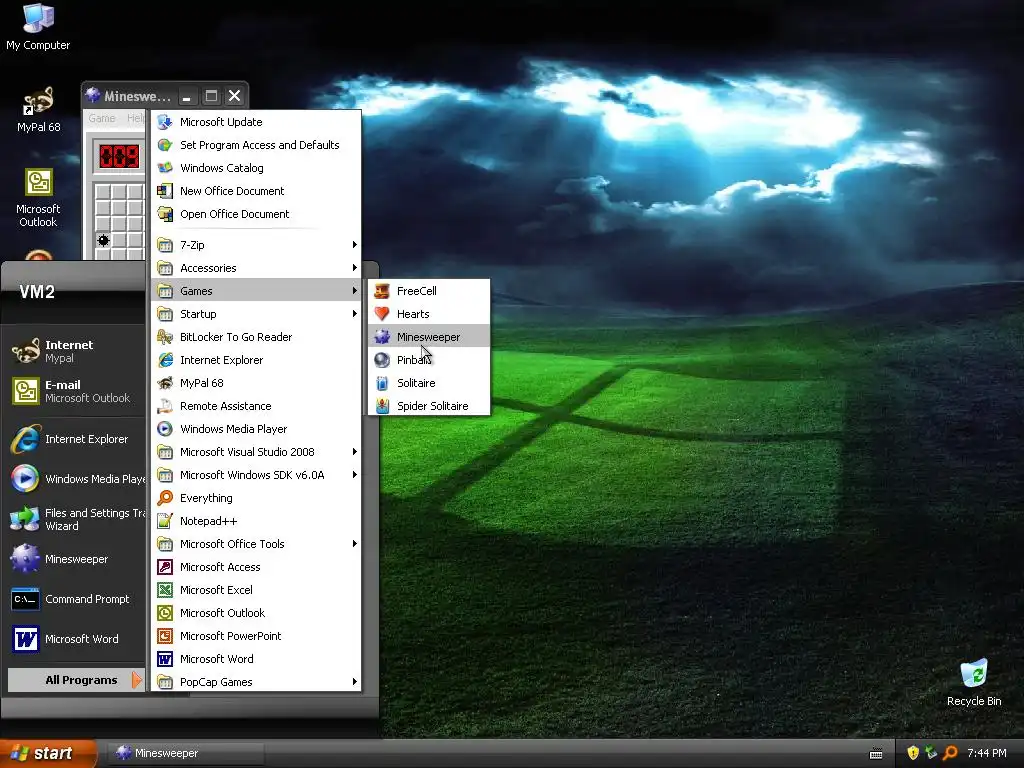Launch Windows Media Player from All Programs list

256,429
